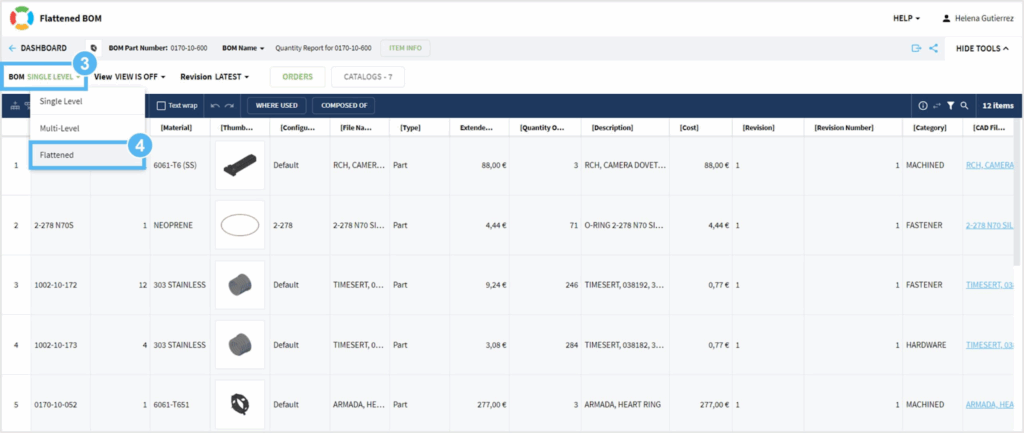
Task: Click the O-ring thumbnail in row 2
Action: tap(240, 225)
